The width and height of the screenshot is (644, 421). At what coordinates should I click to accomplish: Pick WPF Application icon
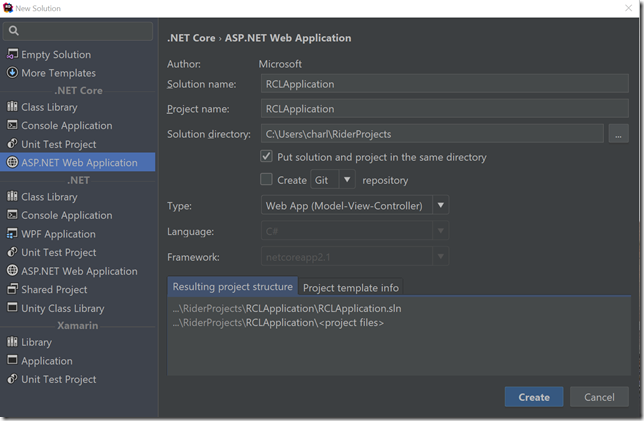[12, 234]
